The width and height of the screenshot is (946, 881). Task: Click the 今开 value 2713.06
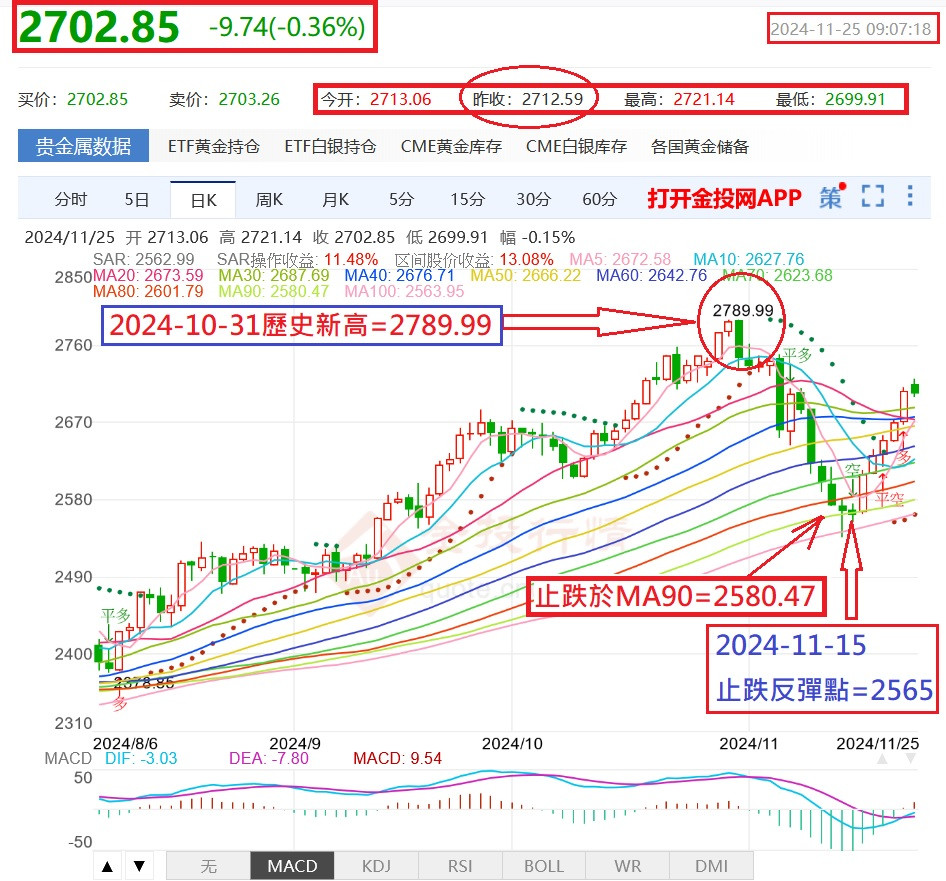coord(401,99)
